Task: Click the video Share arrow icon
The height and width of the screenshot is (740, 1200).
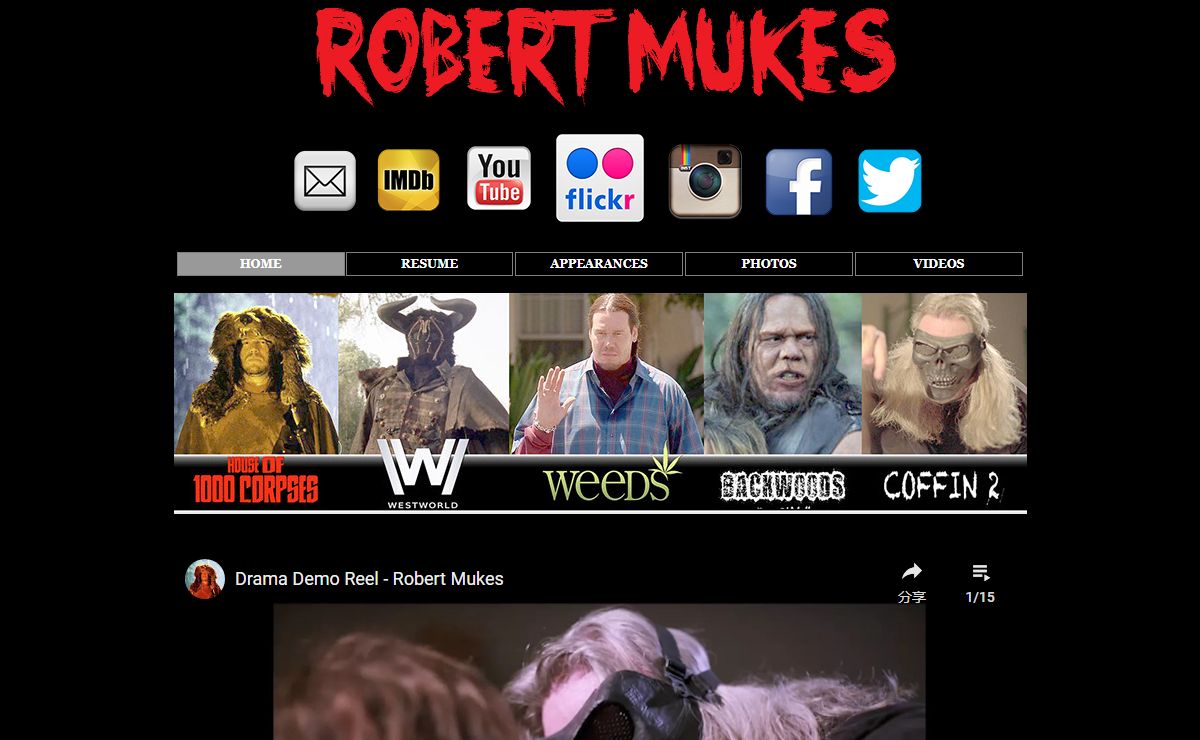Action: [911, 573]
